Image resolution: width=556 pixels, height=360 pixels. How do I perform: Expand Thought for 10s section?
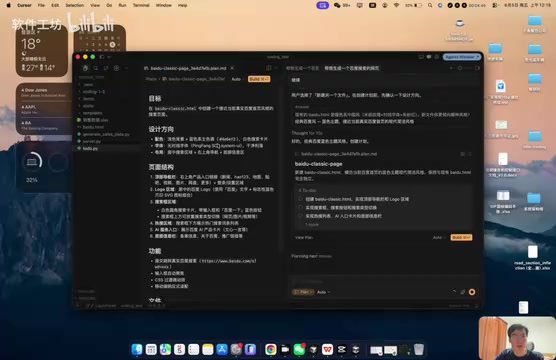pyautogui.click(x=307, y=133)
